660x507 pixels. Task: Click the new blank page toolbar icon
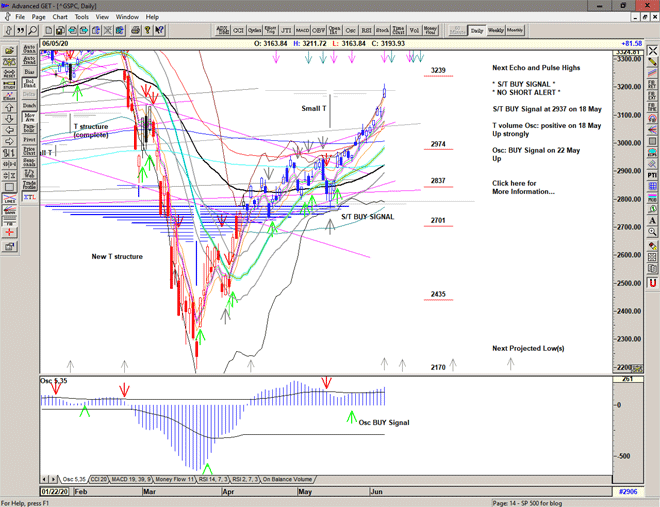pyautogui.click(x=49, y=30)
